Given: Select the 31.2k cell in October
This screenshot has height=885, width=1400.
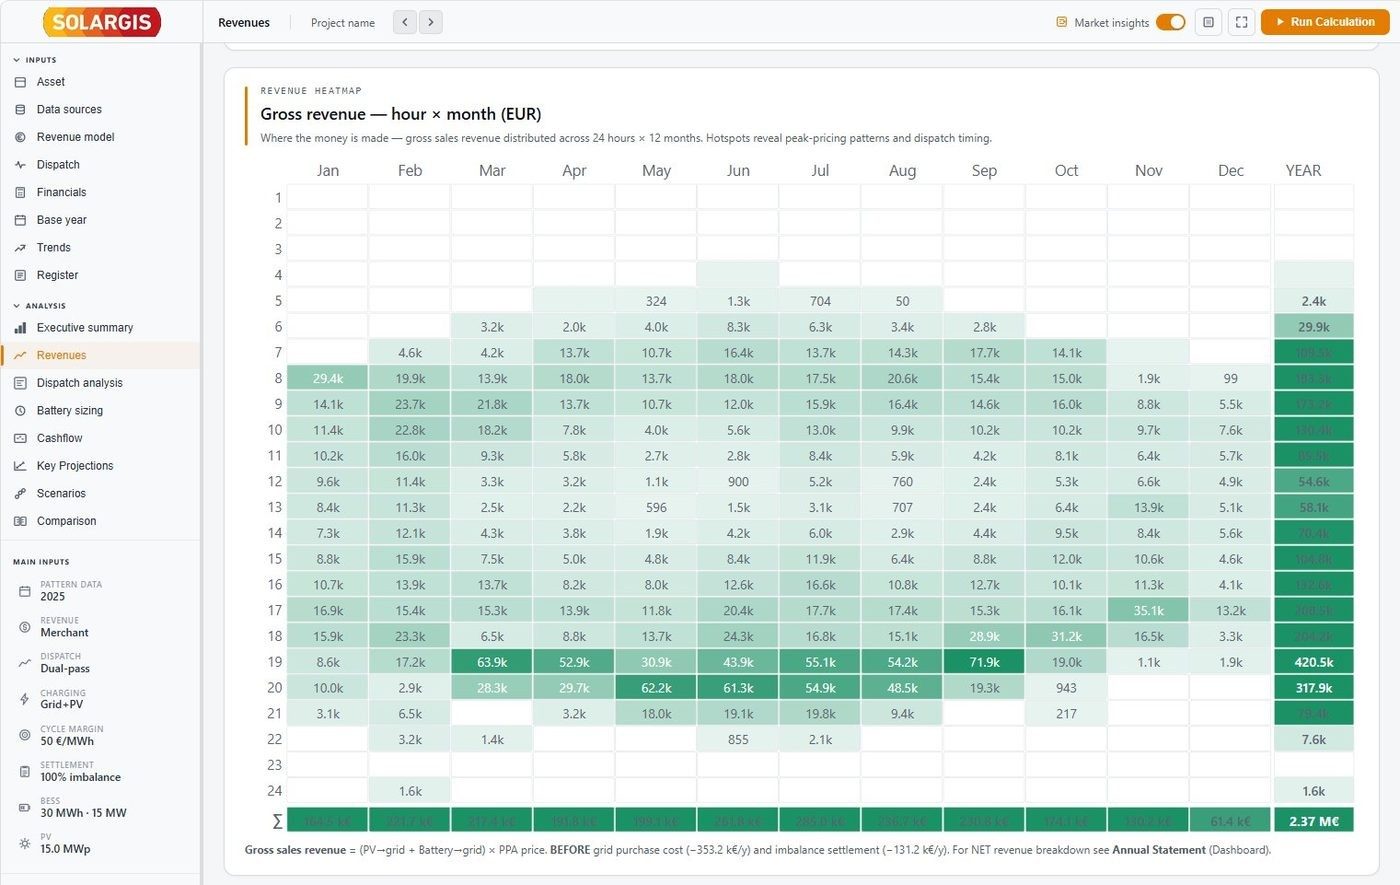Looking at the screenshot, I should pyautogui.click(x=1066, y=636).
